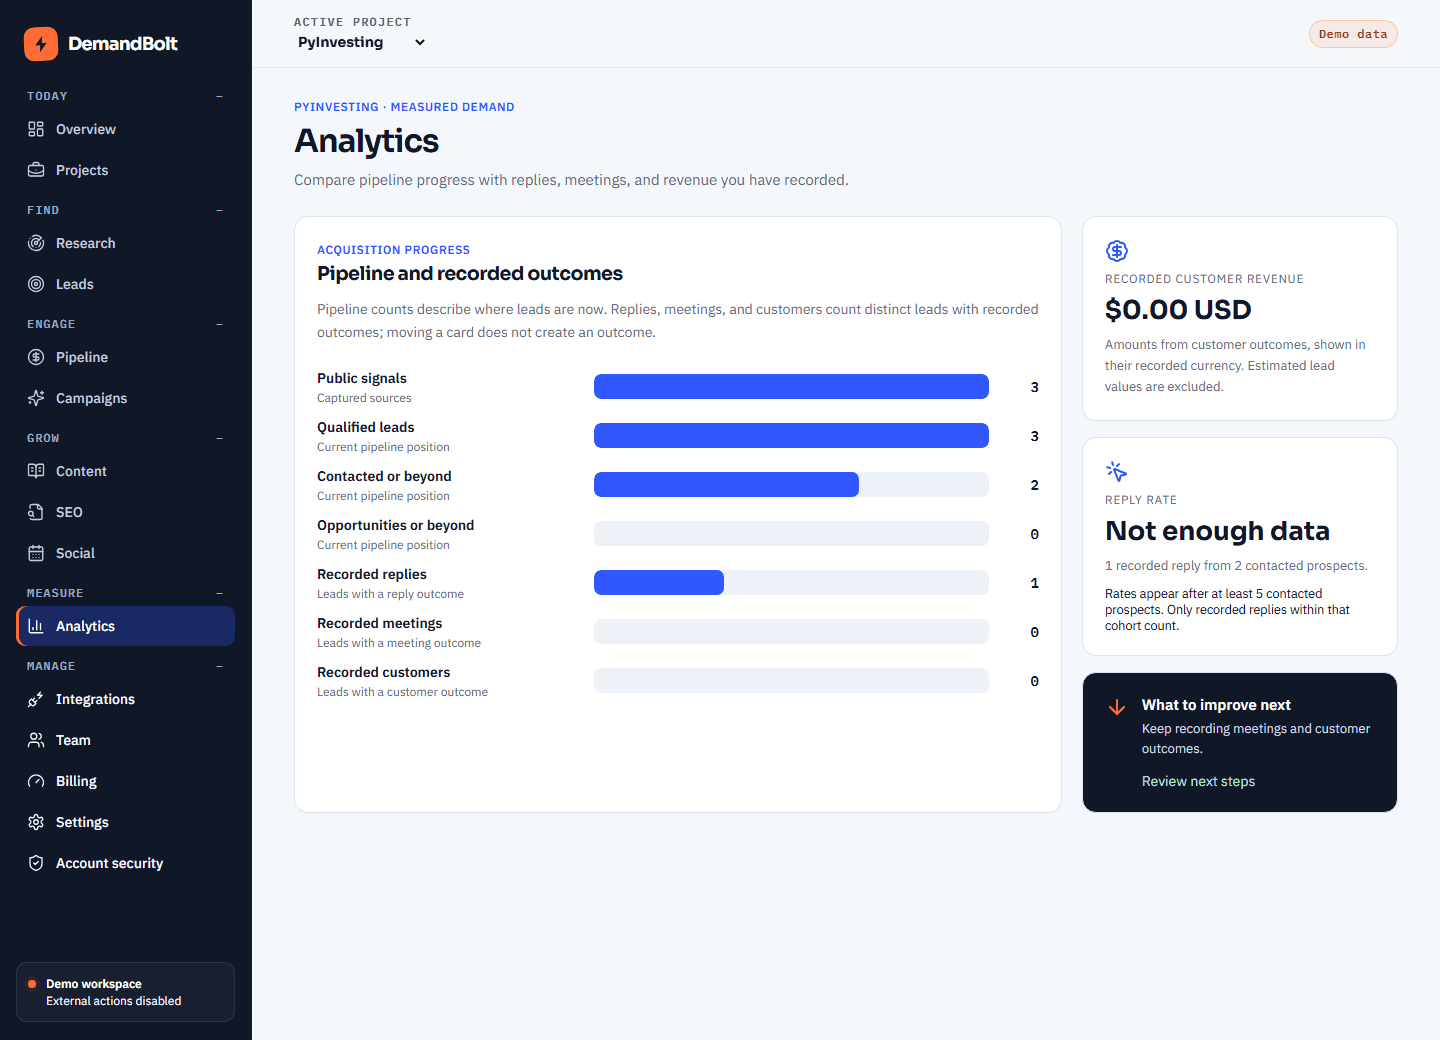Go to the Leads page
This screenshot has height=1040, width=1440.
coord(126,284)
